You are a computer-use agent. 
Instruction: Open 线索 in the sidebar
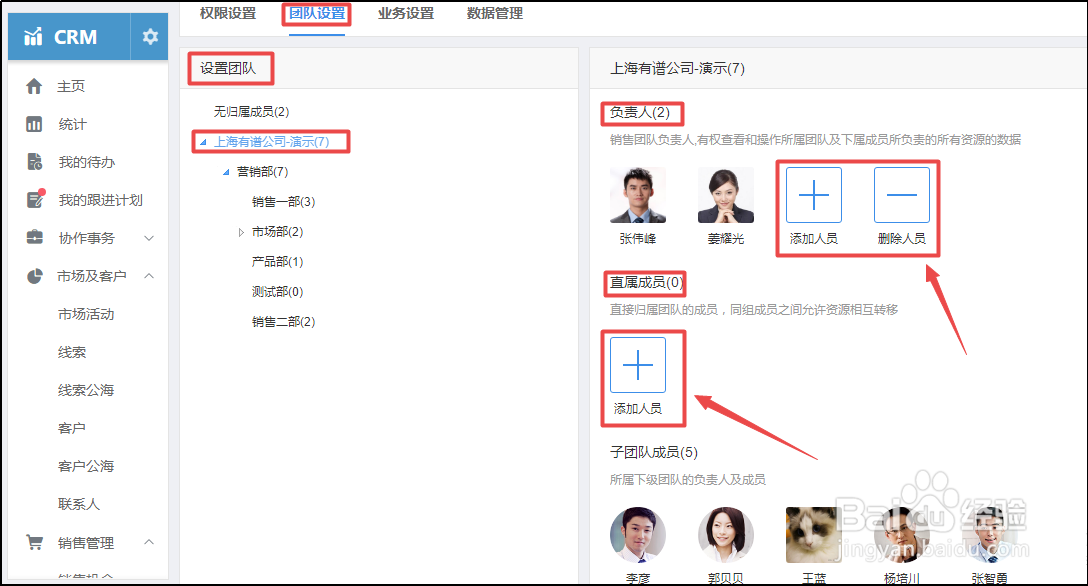coord(72,352)
